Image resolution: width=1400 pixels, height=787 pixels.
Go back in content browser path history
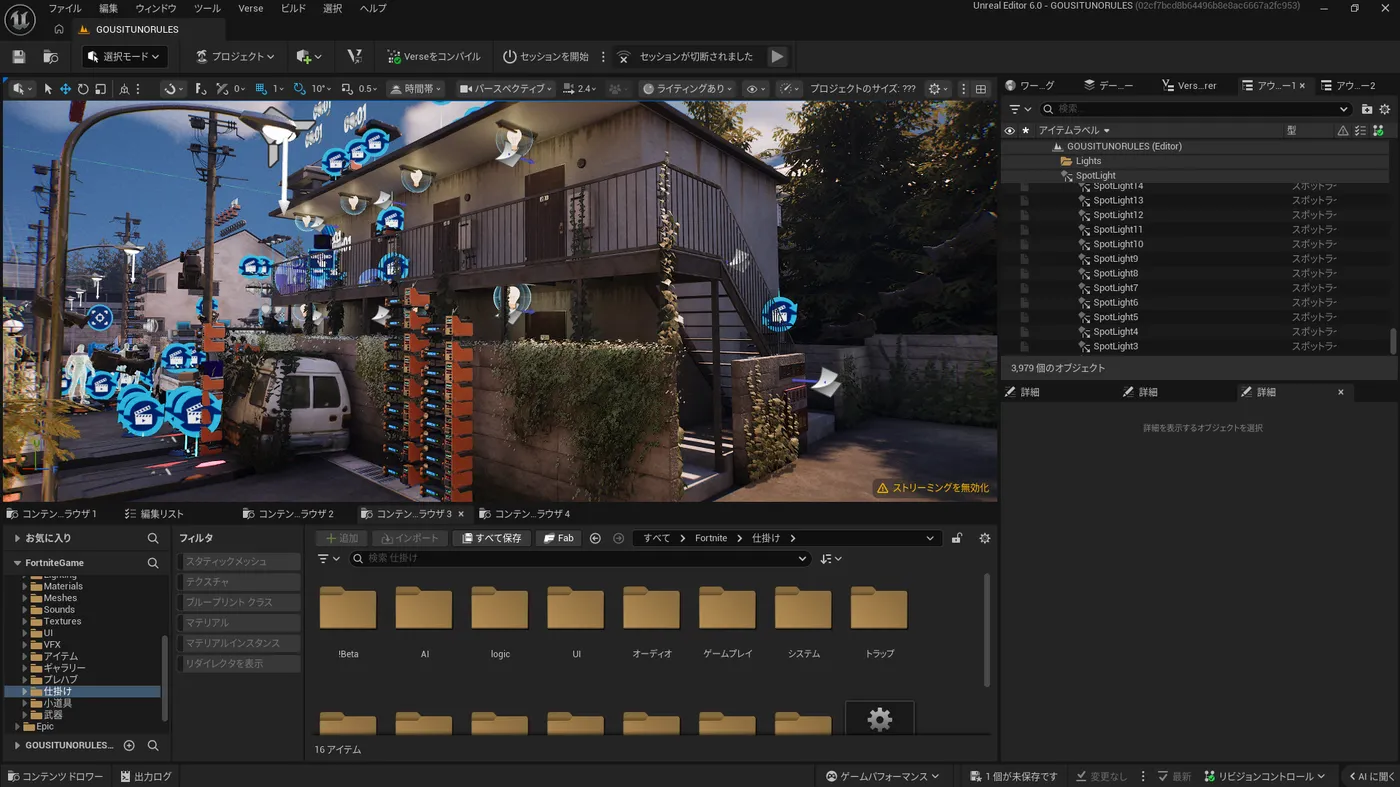click(x=596, y=538)
